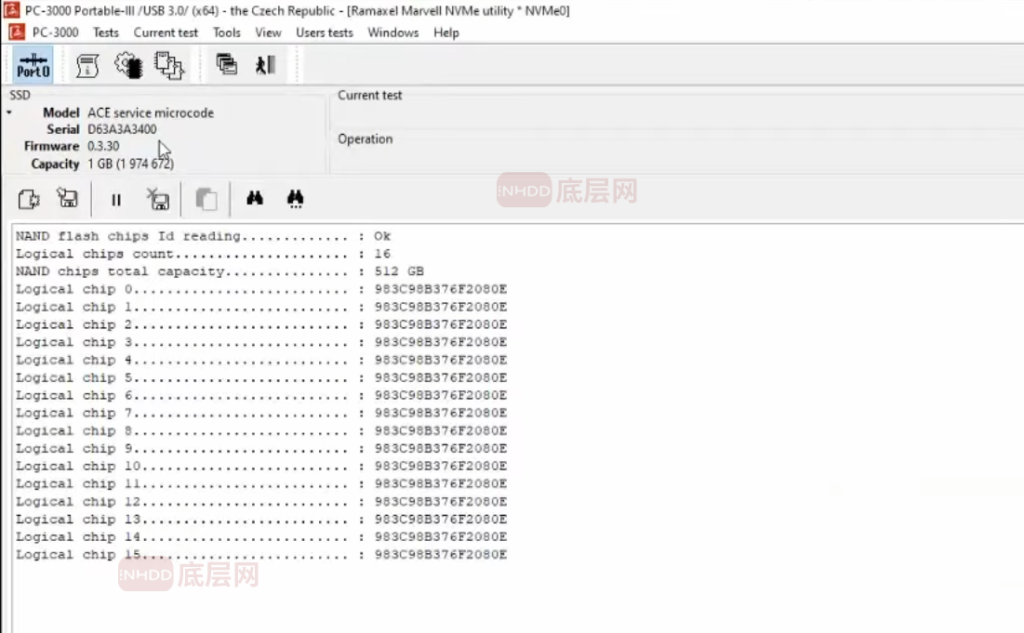Screen dimensions: 1024x633
Task: Click the export log icon
Action: pos(29,199)
